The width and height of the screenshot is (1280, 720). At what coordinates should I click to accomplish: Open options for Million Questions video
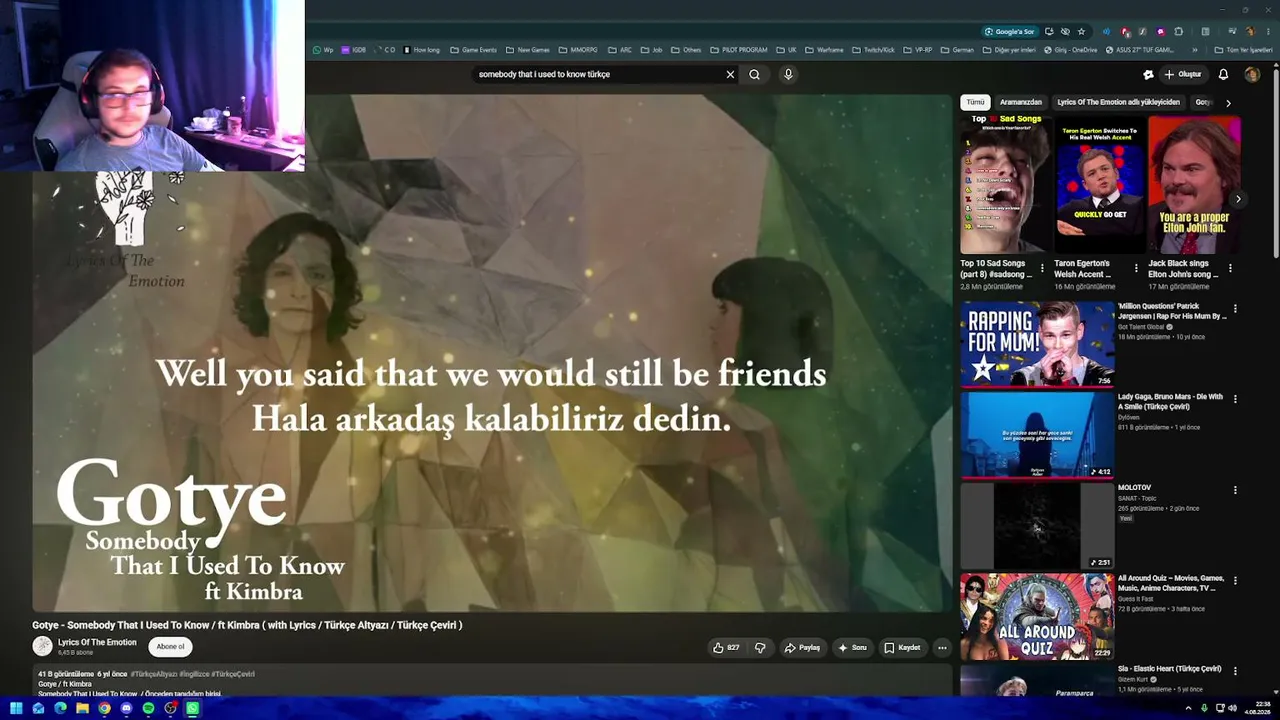point(1235,309)
